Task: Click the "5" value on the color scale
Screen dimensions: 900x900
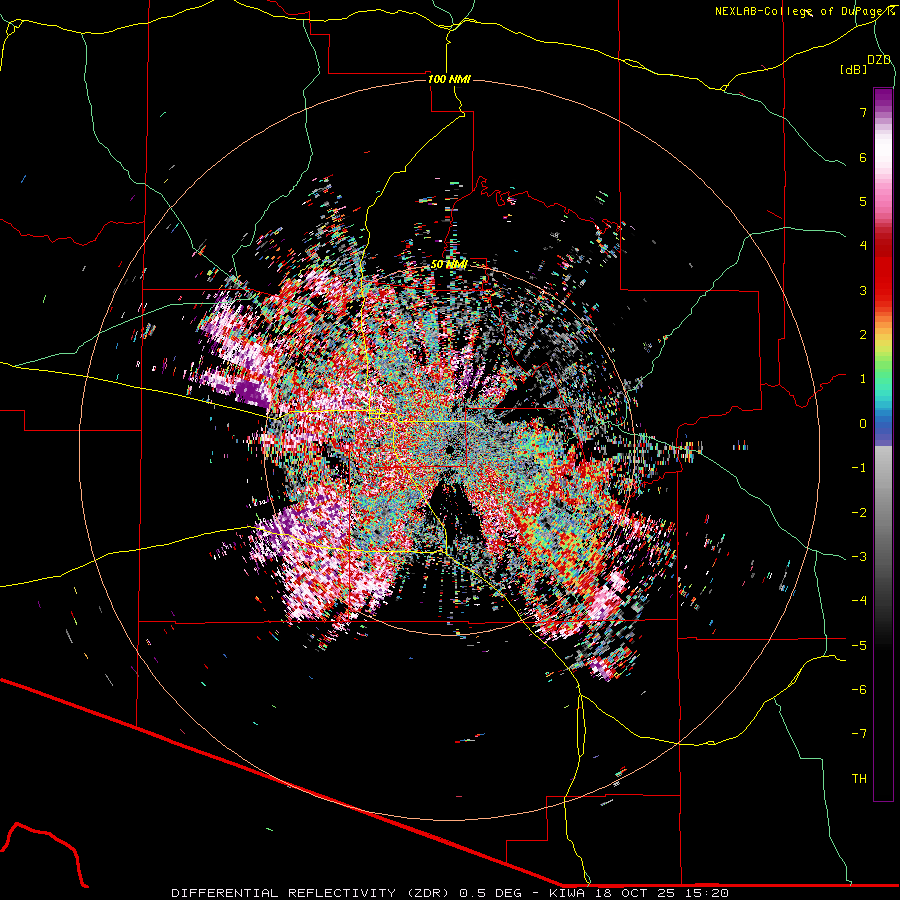Action: click(863, 201)
